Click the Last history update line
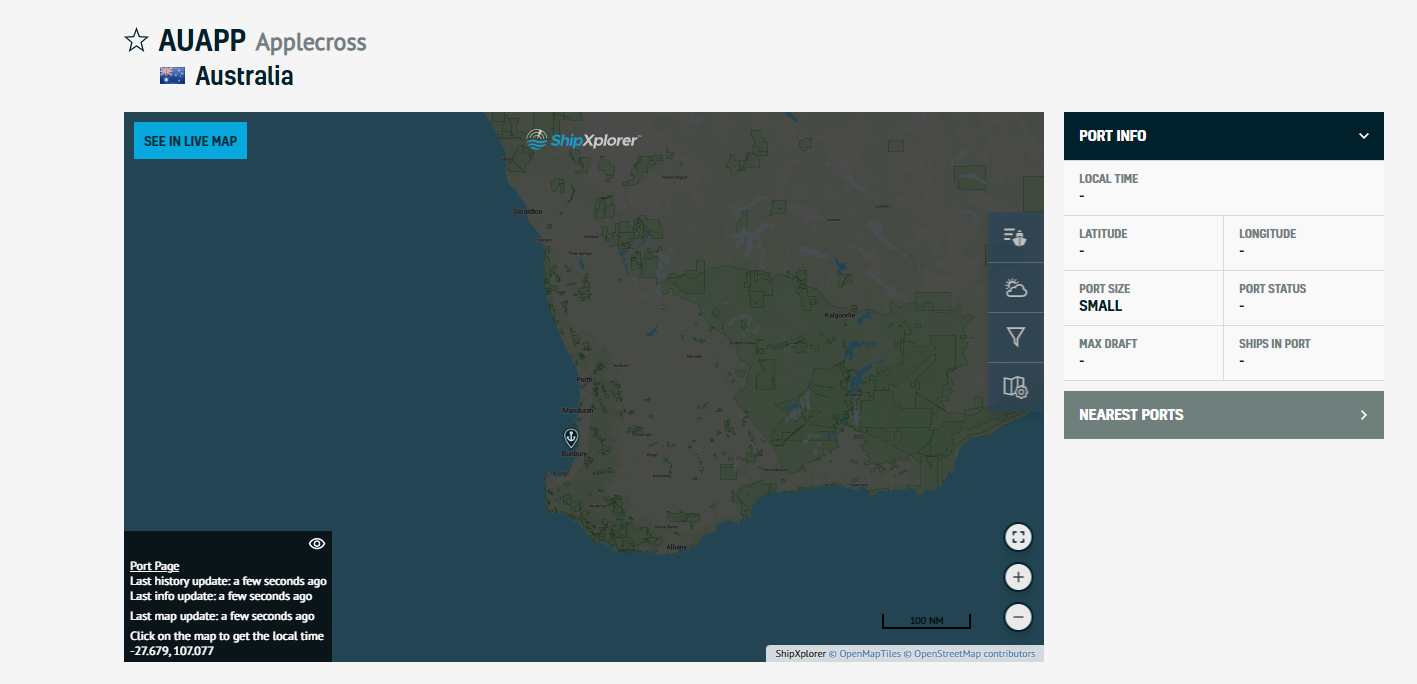Image resolution: width=1417 pixels, height=684 pixels. (x=228, y=581)
